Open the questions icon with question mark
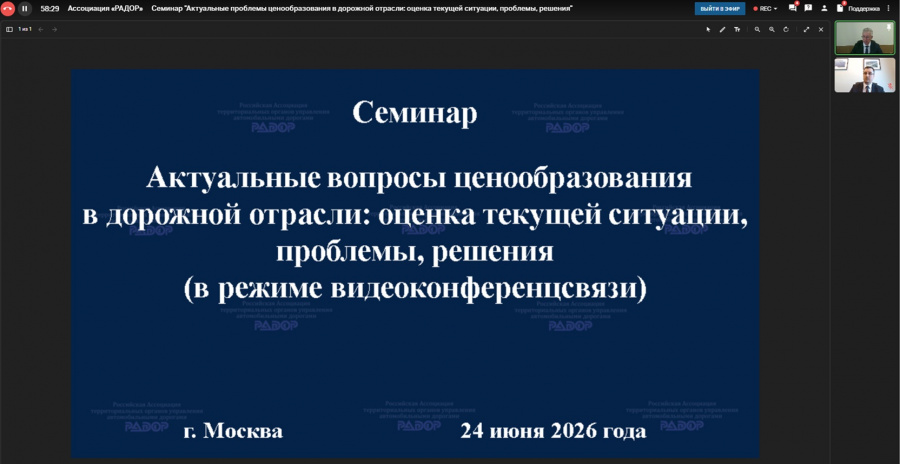This screenshot has width=900, height=464. point(808,8)
